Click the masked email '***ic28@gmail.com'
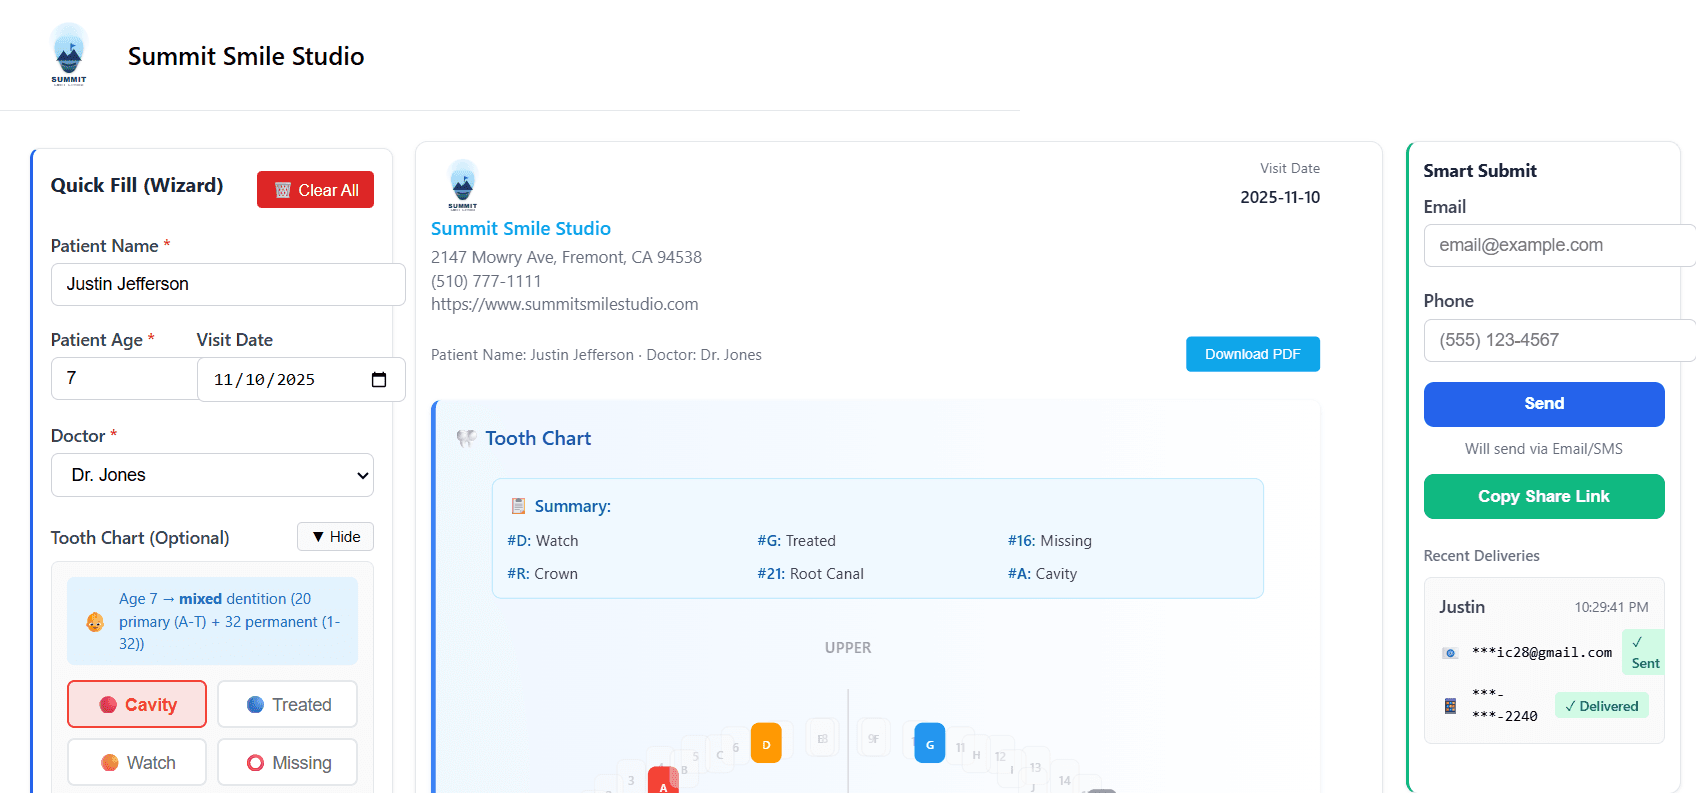The height and width of the screenshot is (793, 1696). click(x=1542, y=653)
